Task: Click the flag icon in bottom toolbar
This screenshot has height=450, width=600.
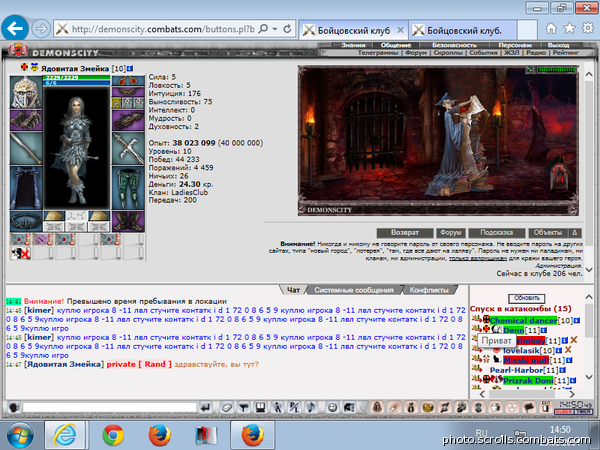Action: pyautogui.click(x=528, y=407)
